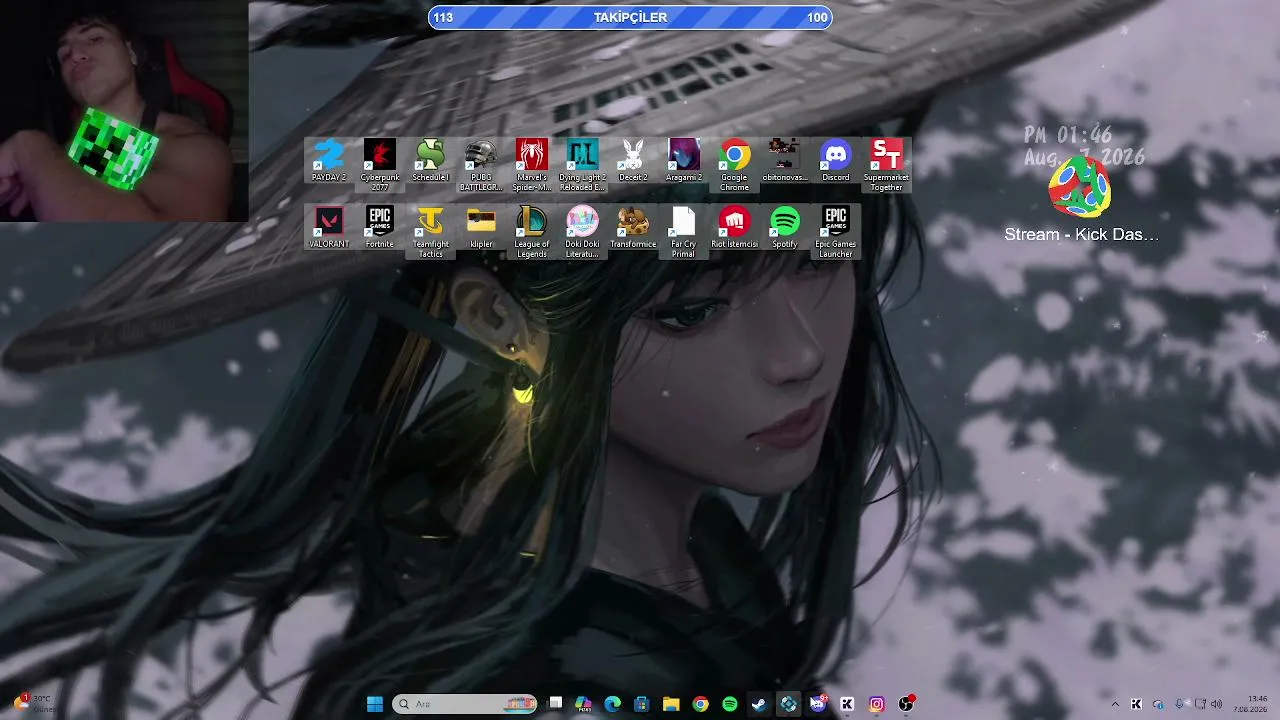Open the Discord taskbar icon with notification badge
This screenshot has width=1280, height=720.
tap(818, 704)
